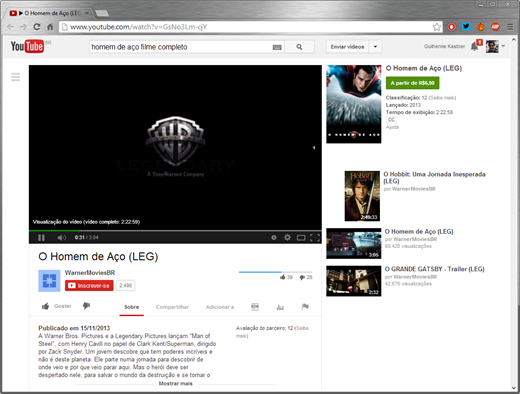This screenshot has height=394, width=520.
Task: Click the search magnifier button
Action: (299, 47)
